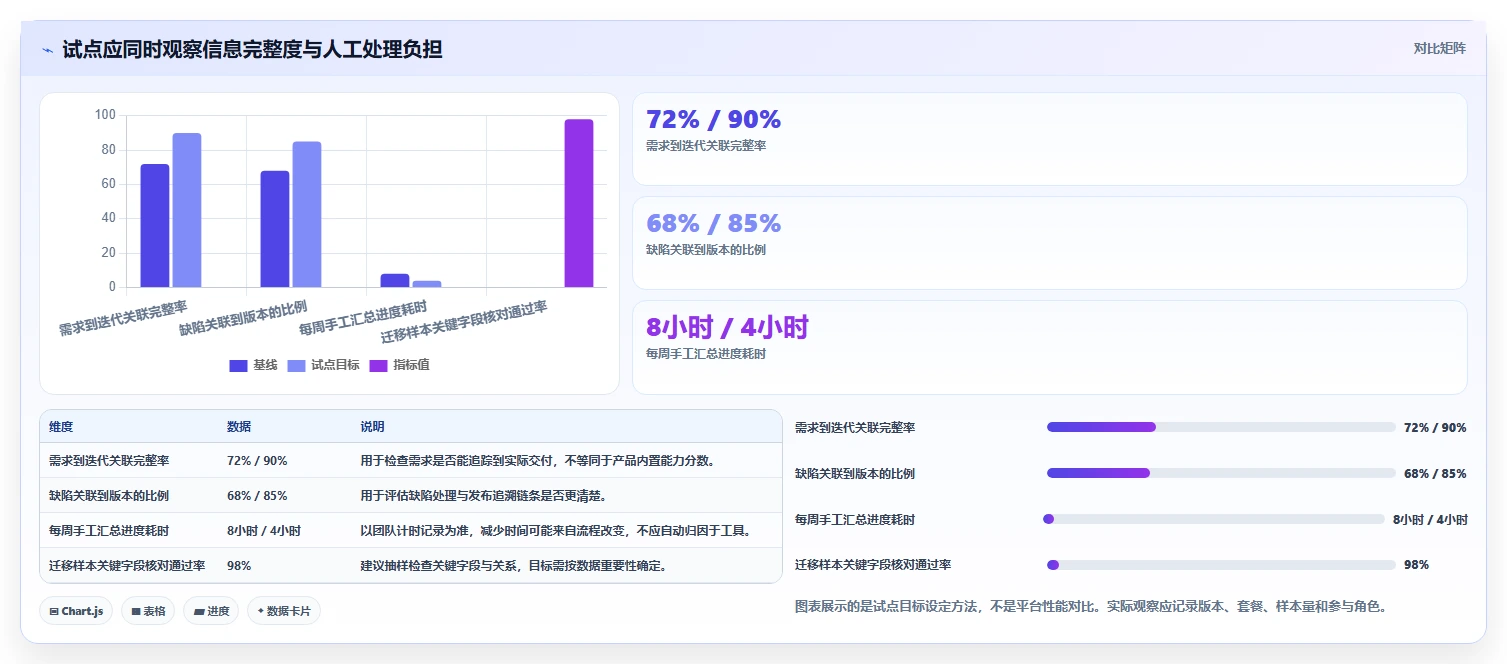The image size is (1507, 664).
Task: Click the 需求到迭代关联完整率 progress bar
Action: pos(1221,427)
